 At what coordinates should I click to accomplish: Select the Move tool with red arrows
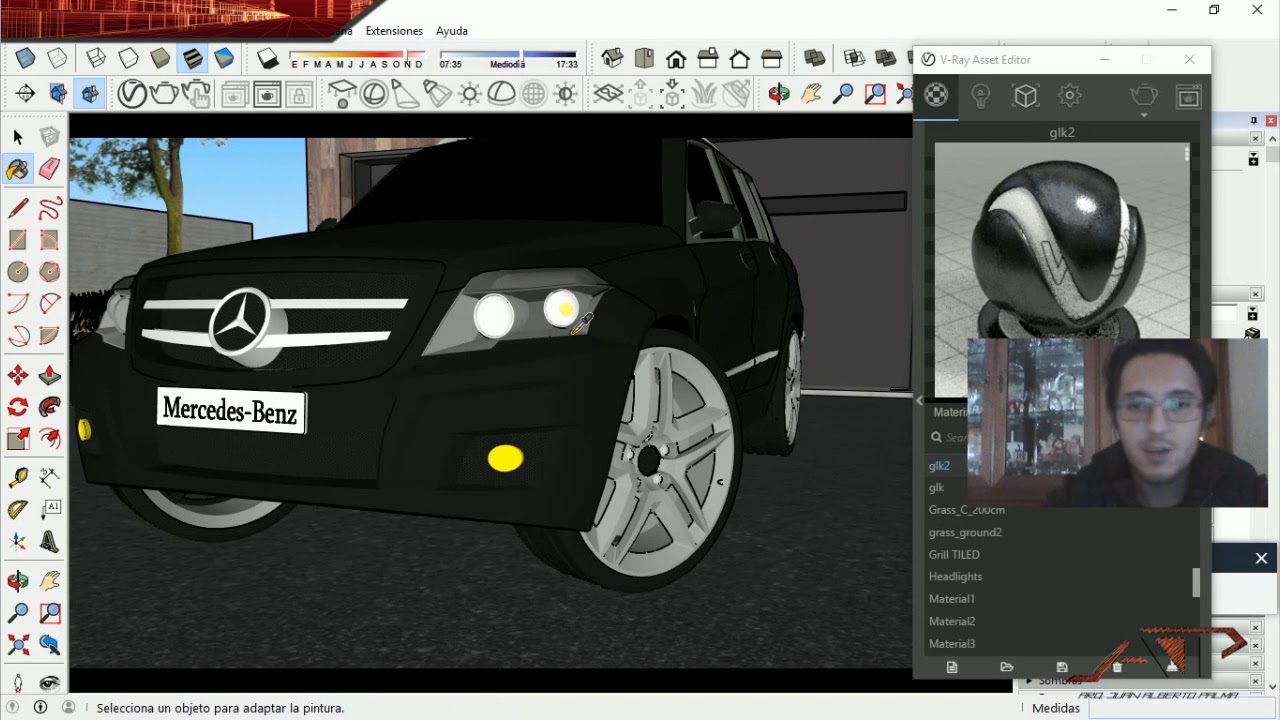(18, 375)
